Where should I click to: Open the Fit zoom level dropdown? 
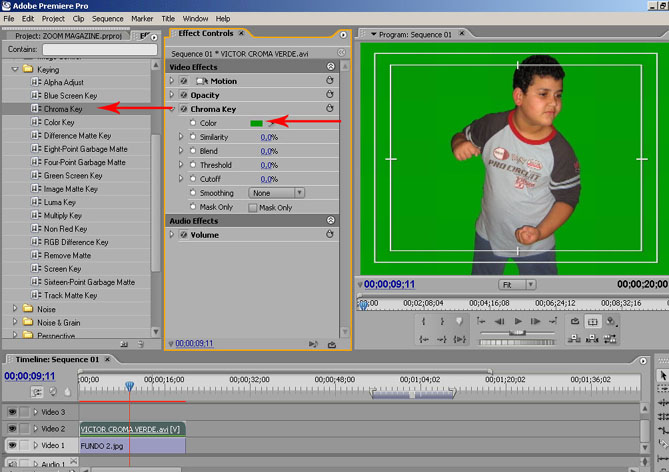click(517, 284)
